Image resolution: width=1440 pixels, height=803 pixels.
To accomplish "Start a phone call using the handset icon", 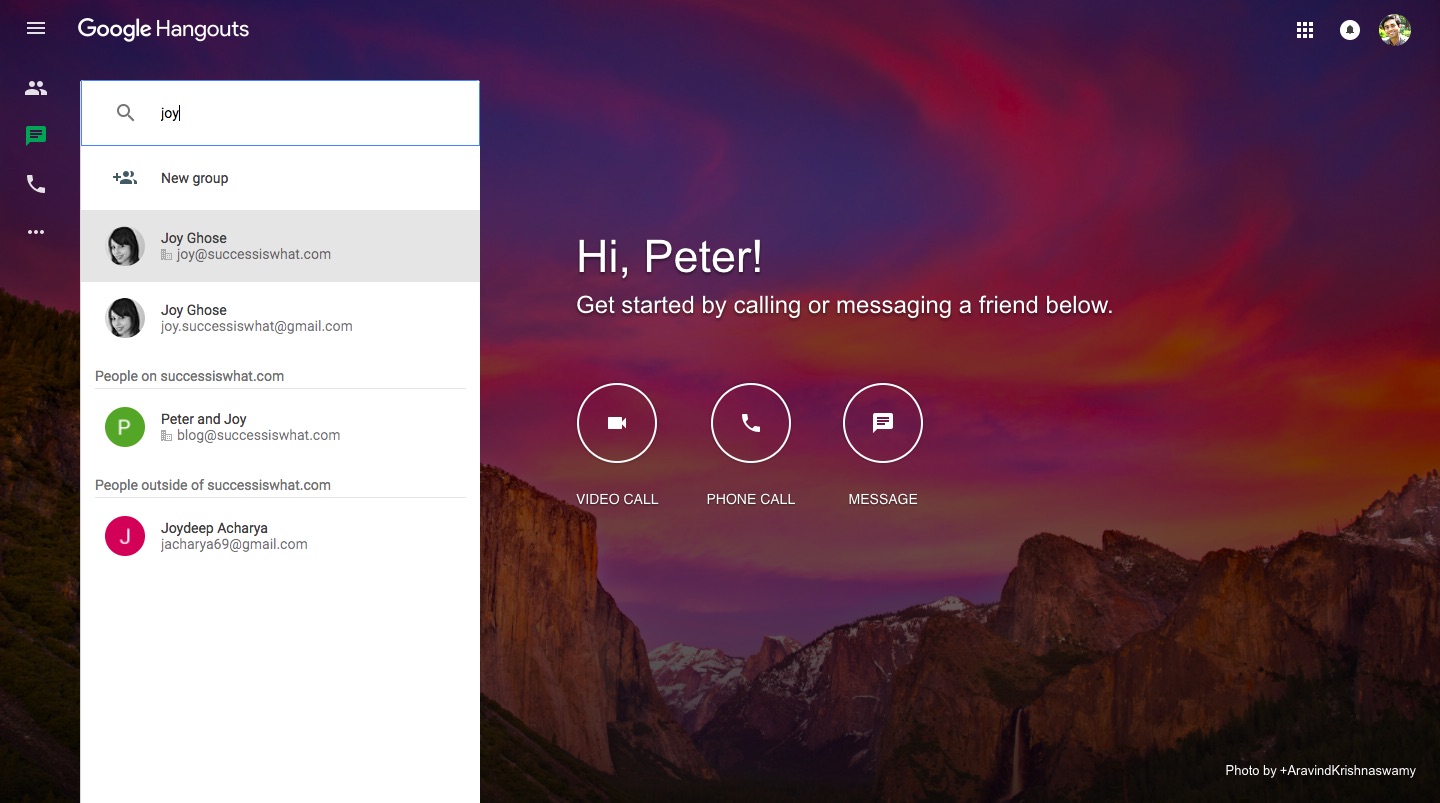I will click(750, 423).
